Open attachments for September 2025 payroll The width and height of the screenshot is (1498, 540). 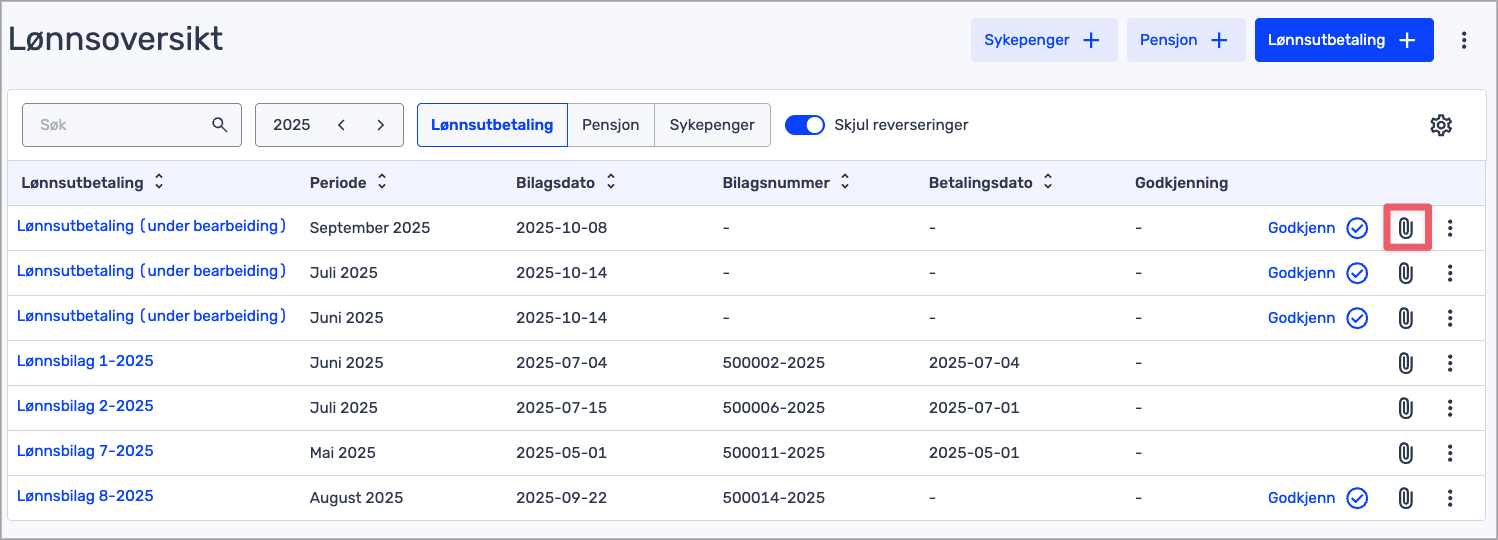point(1405,228)
